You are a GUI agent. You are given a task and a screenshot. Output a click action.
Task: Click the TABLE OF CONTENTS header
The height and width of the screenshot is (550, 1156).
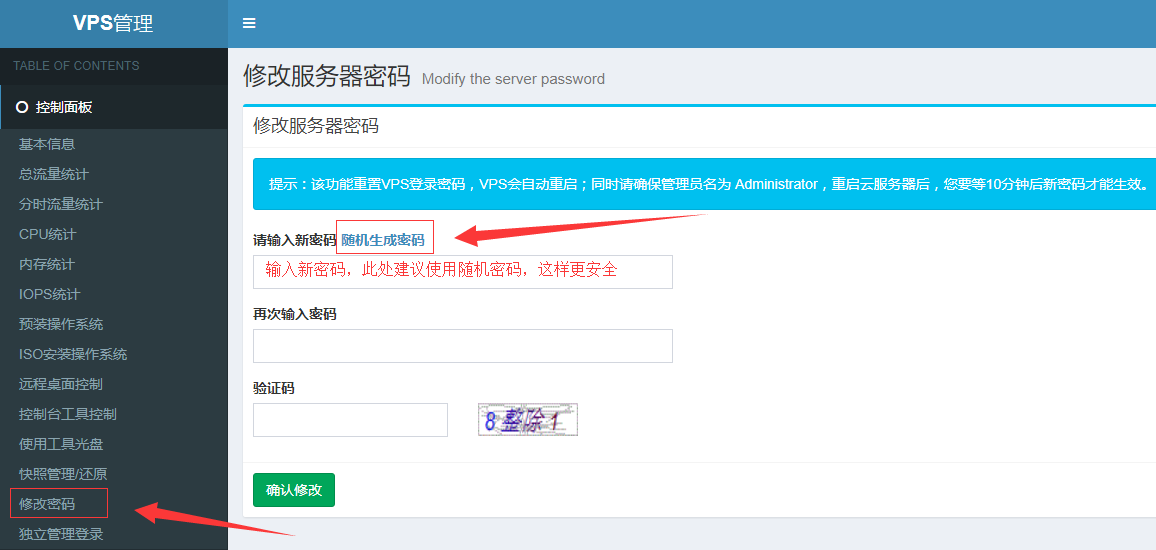[76, 66]
